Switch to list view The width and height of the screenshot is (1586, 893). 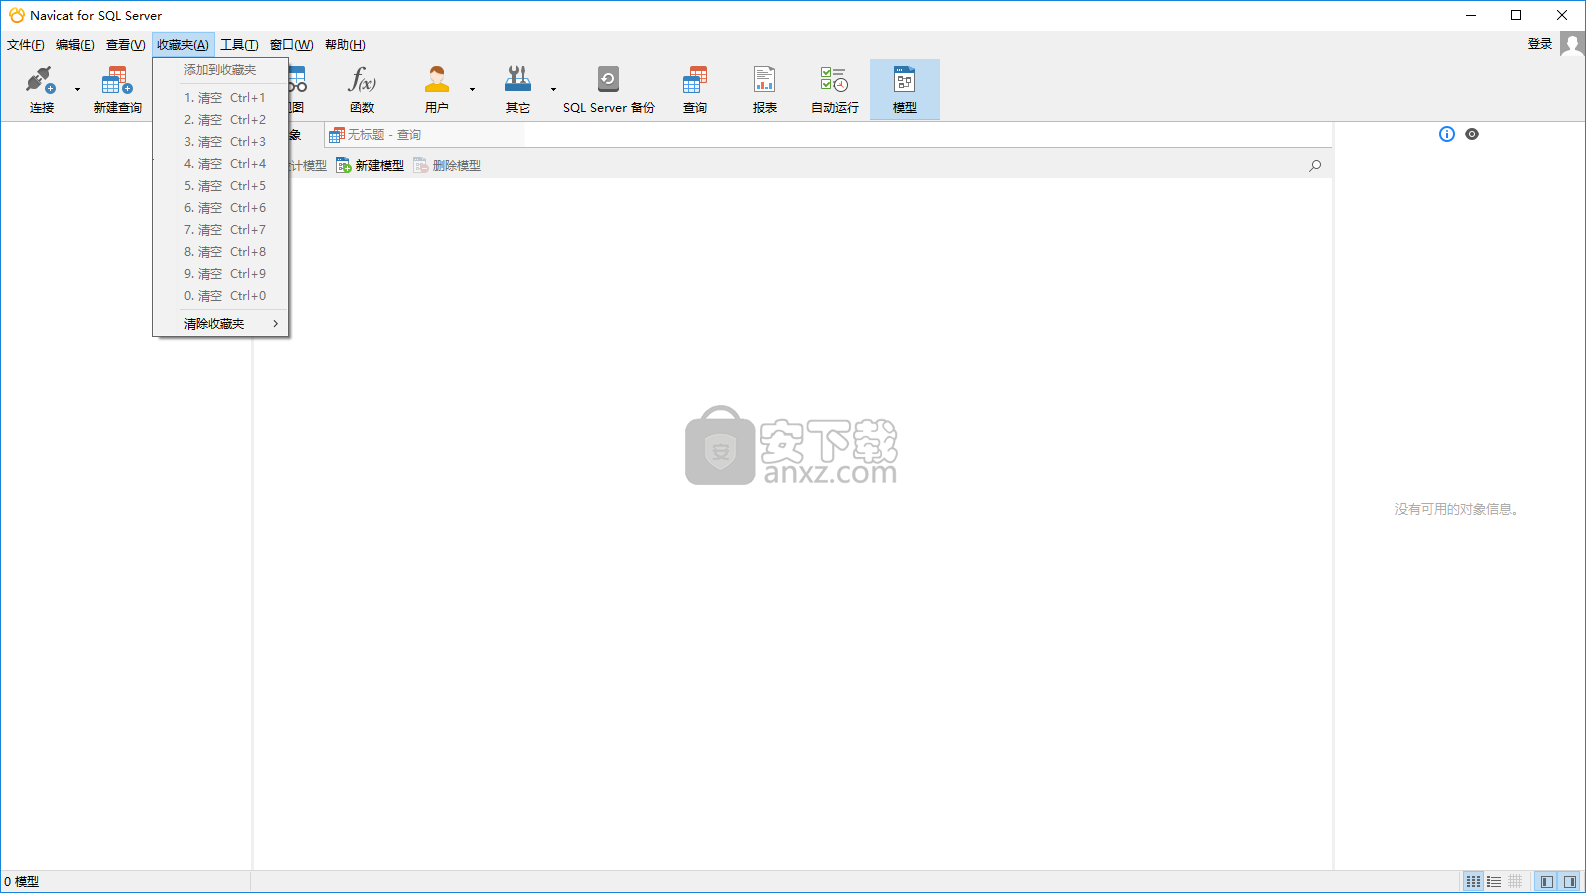(1494, 882)
